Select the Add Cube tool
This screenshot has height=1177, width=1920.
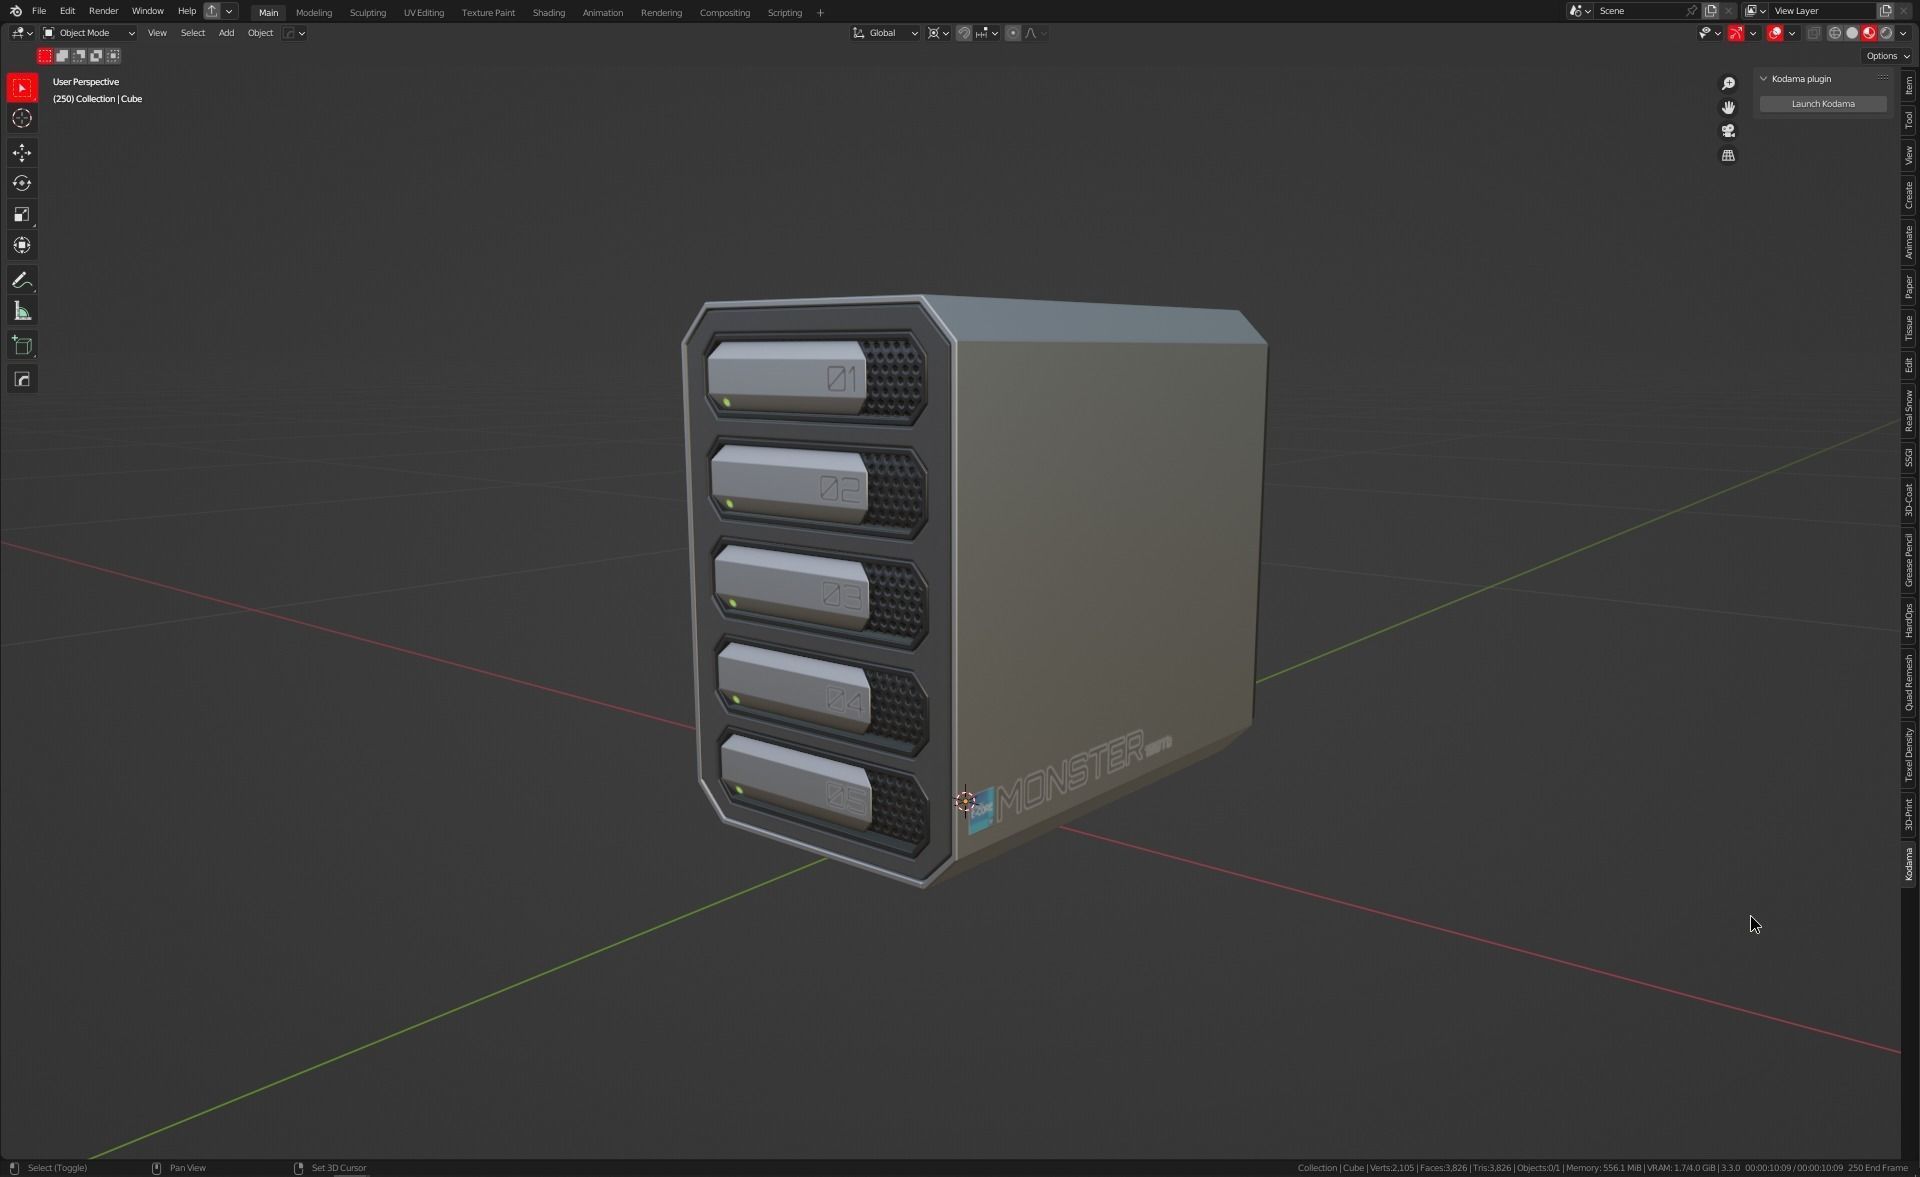pos(22,346)
